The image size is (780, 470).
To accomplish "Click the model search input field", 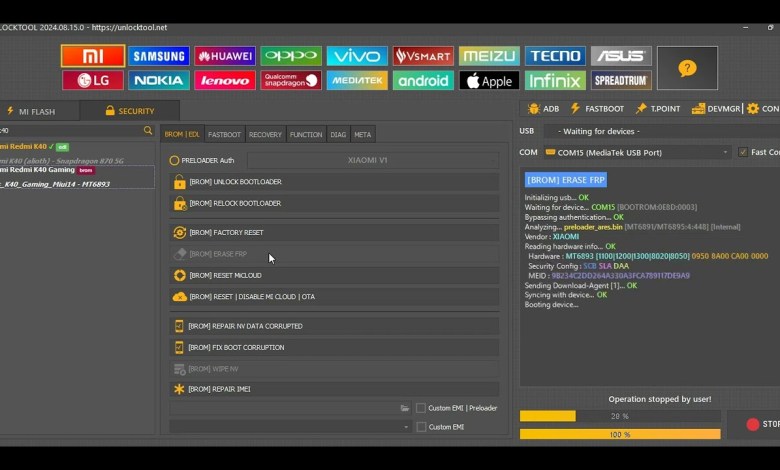I will click(71, 130).
